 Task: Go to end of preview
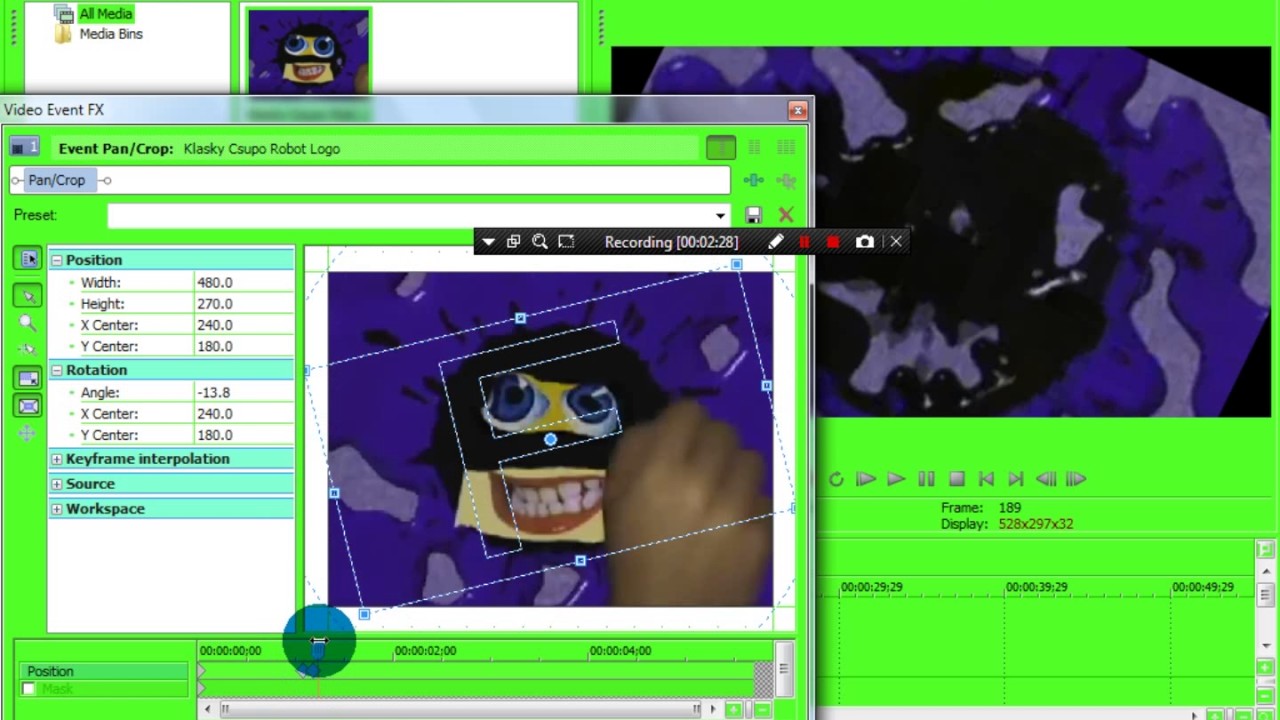click(1016, 479)
